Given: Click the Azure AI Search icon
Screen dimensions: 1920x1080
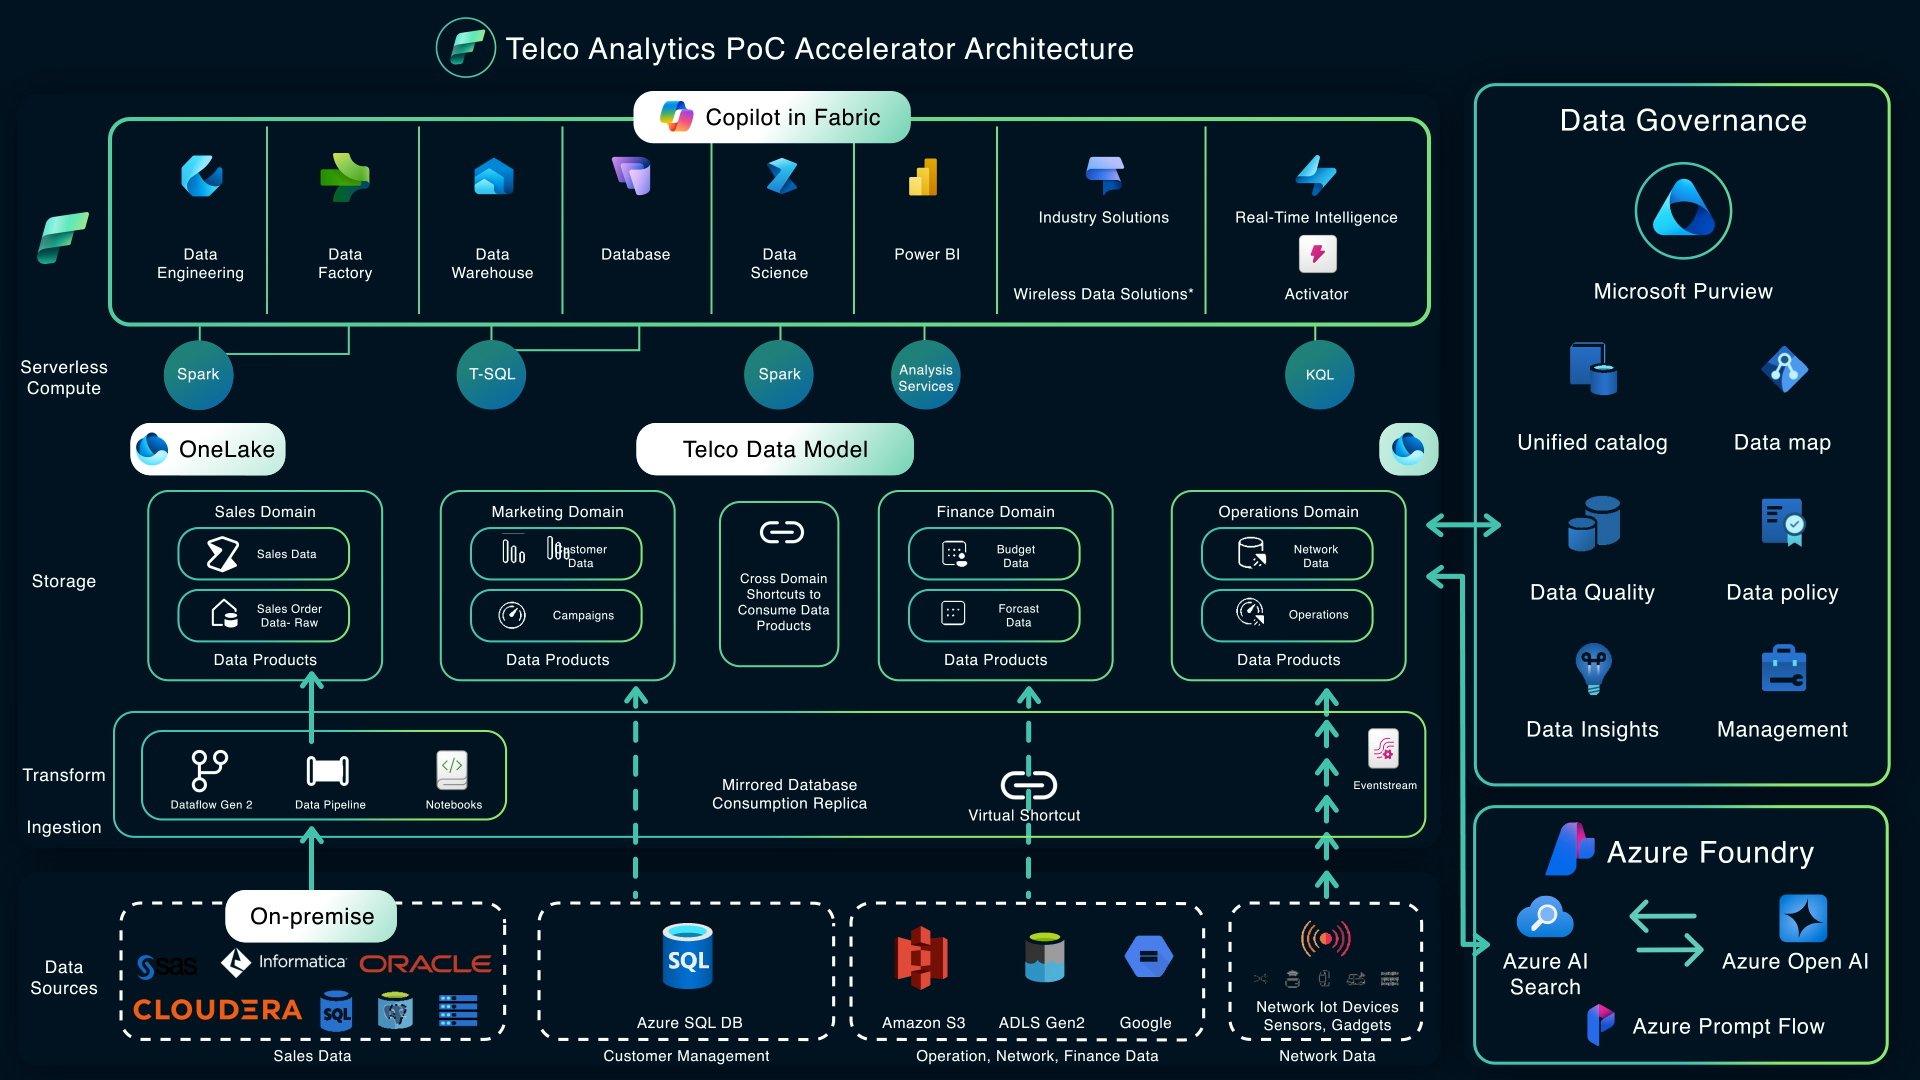Looking at the screenshot, I should pyautogui.click(x=1545, y=918).
